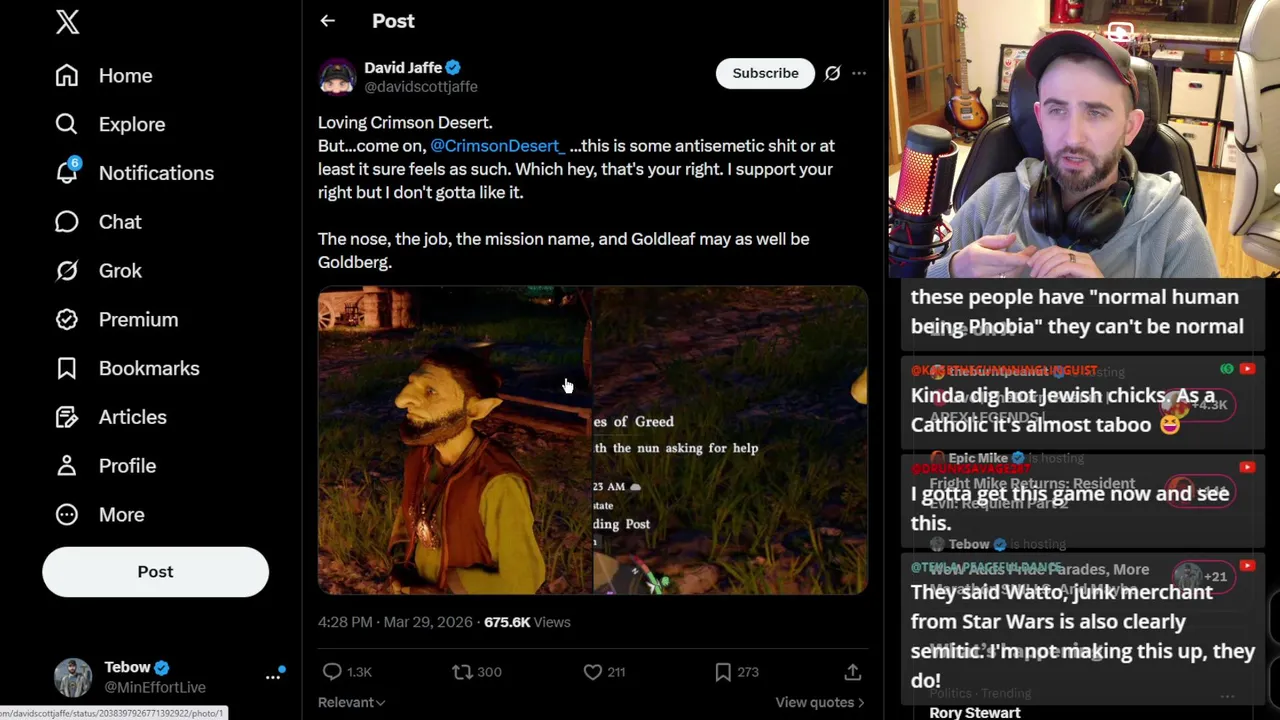Like the post with the heart icon
Viewport: 1280px width, 720px height.
point(593,672)
